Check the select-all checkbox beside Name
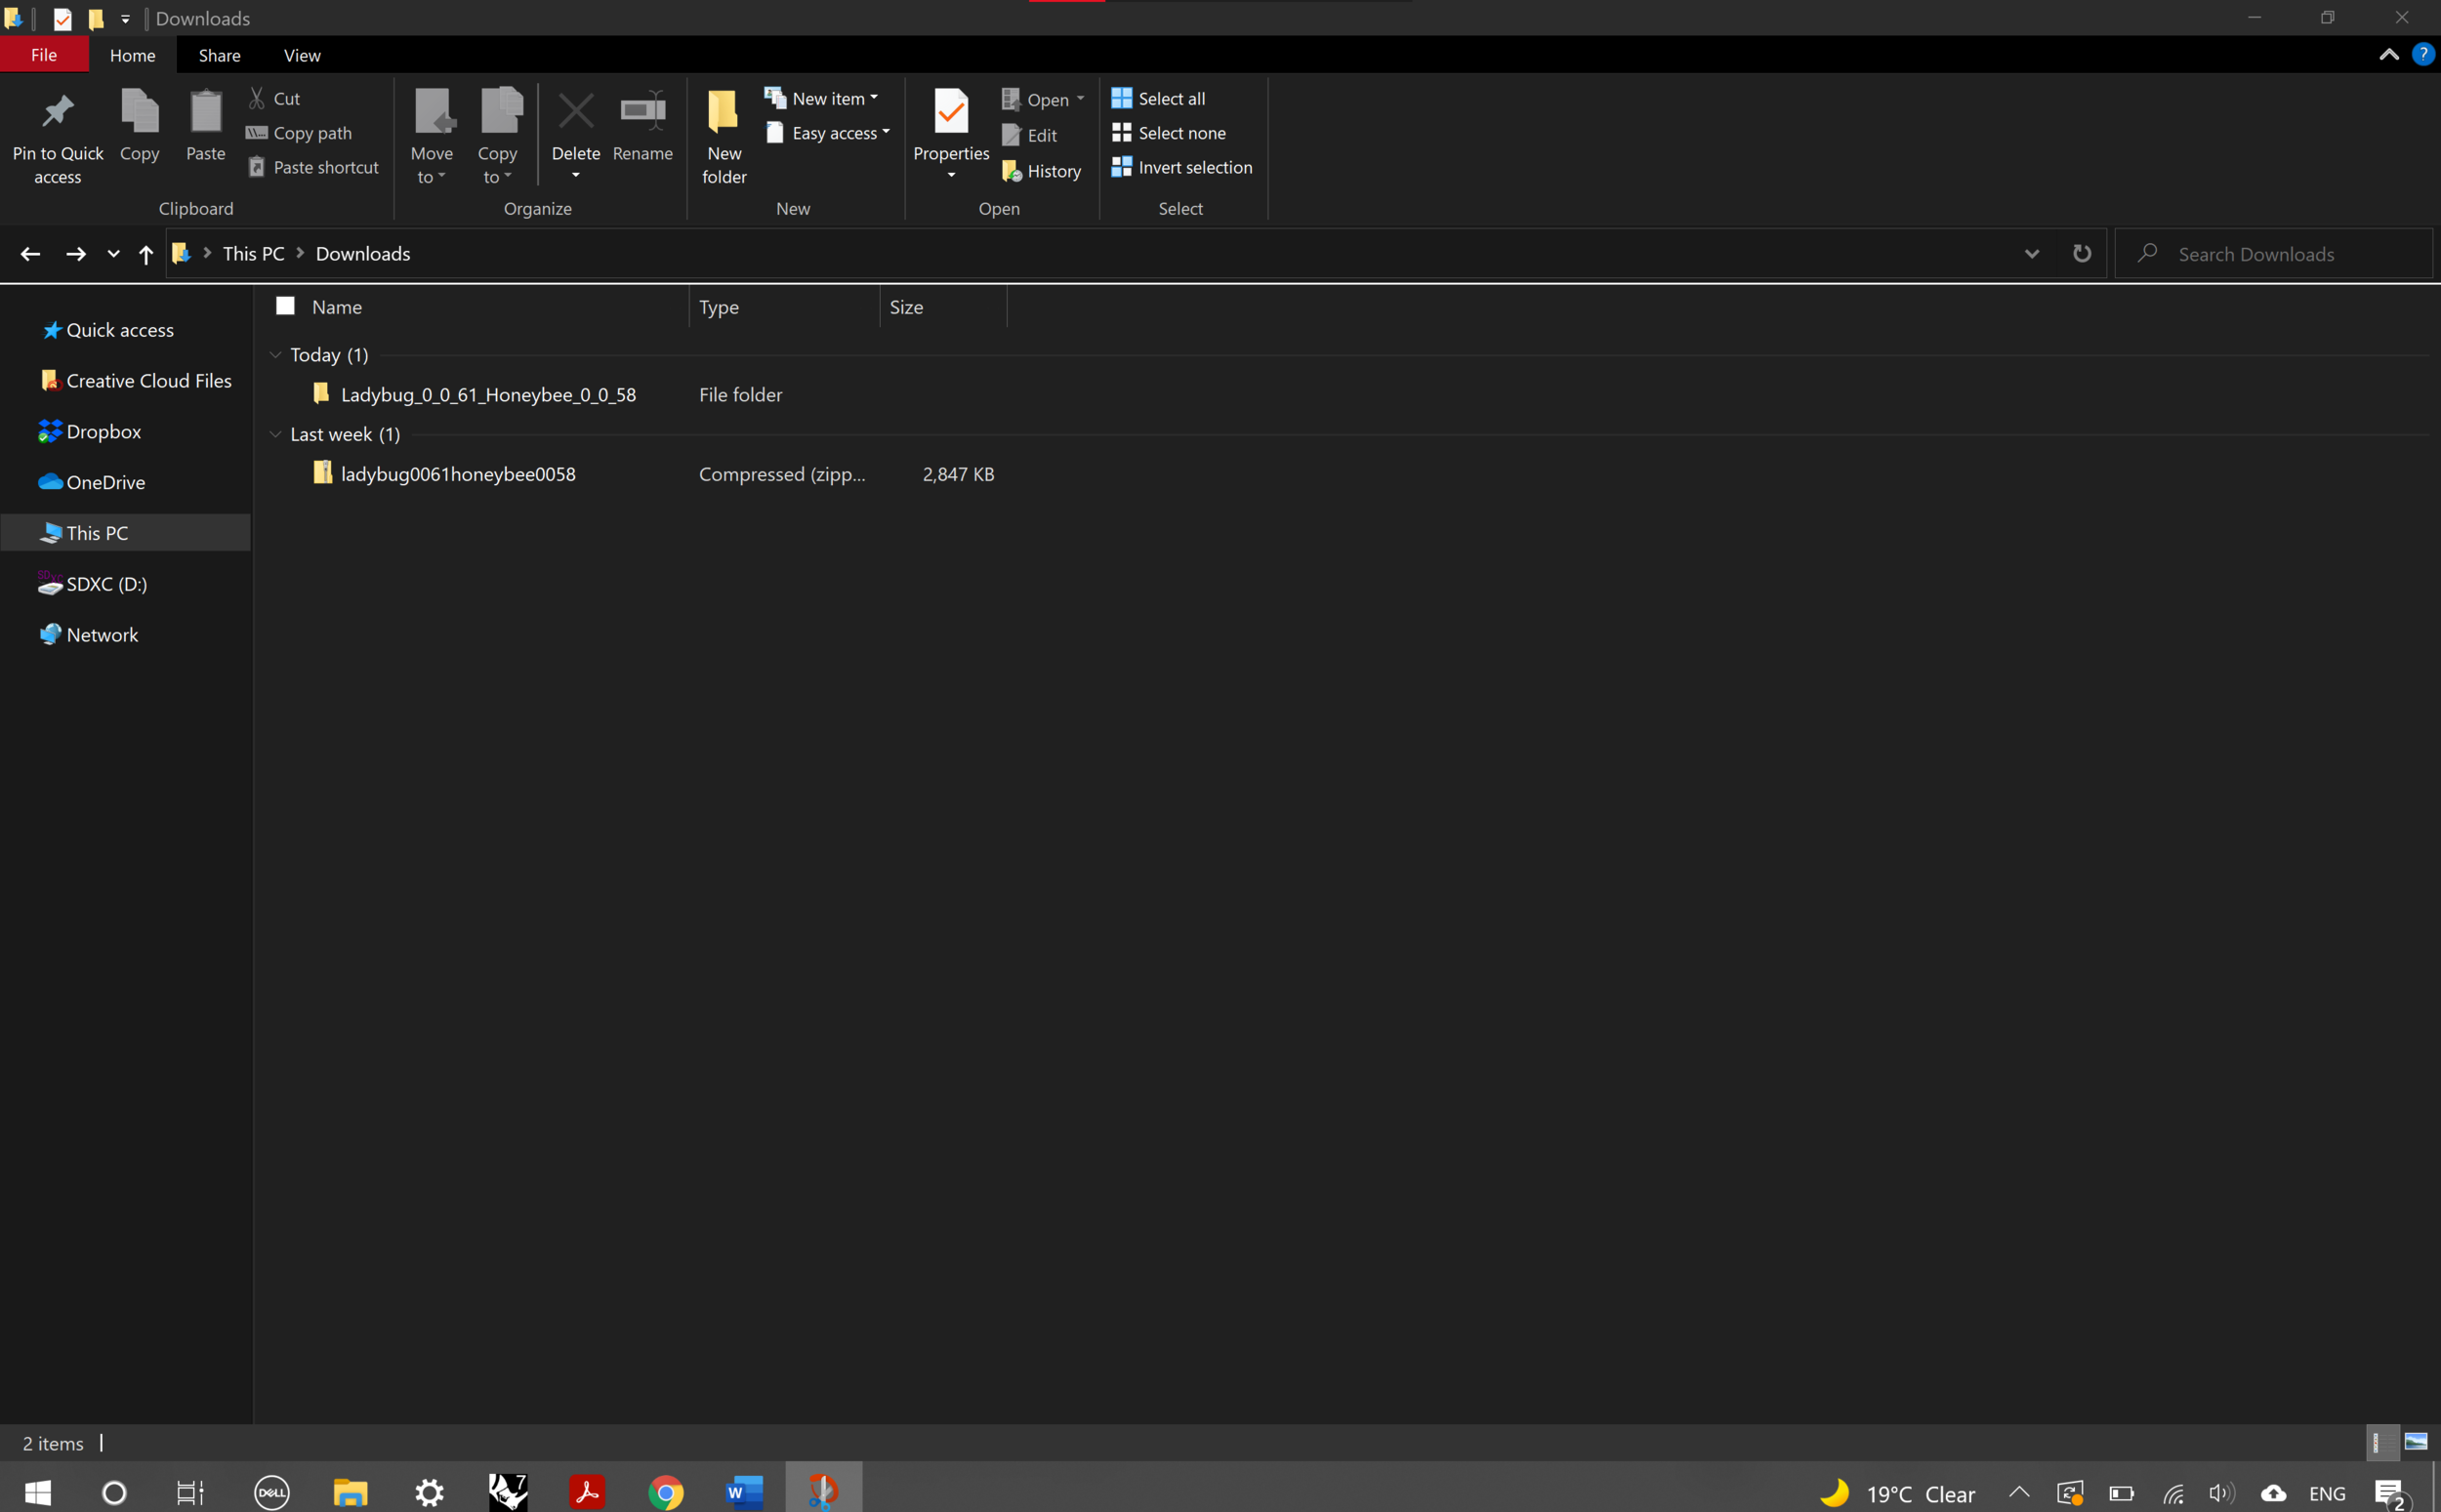 285,306
